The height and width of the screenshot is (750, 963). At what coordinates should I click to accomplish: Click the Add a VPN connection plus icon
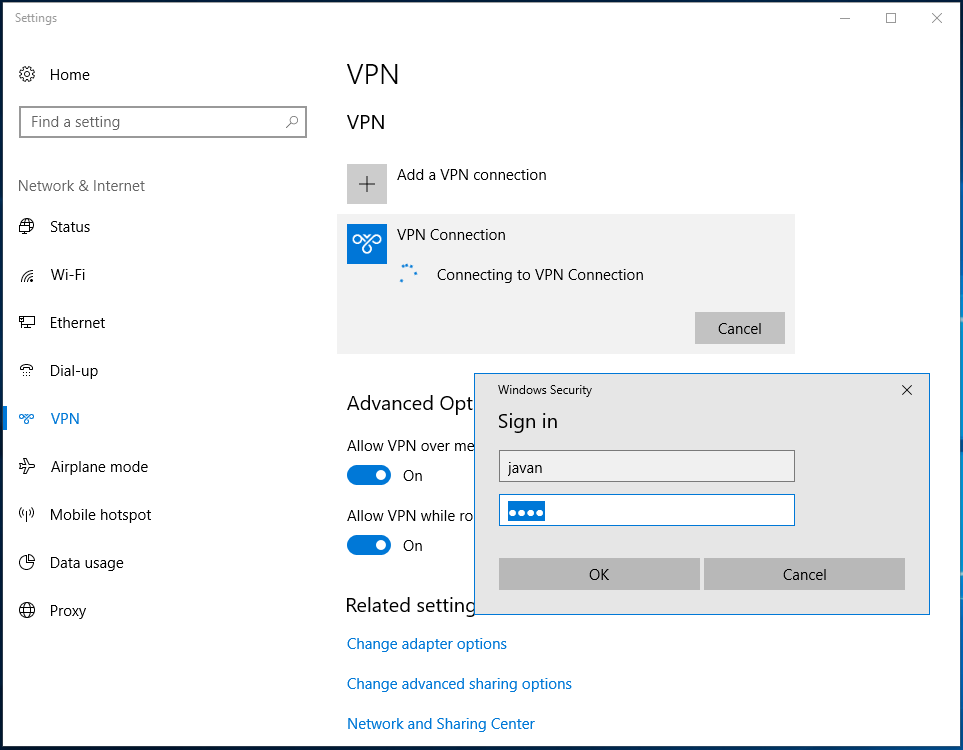[366, 183]
